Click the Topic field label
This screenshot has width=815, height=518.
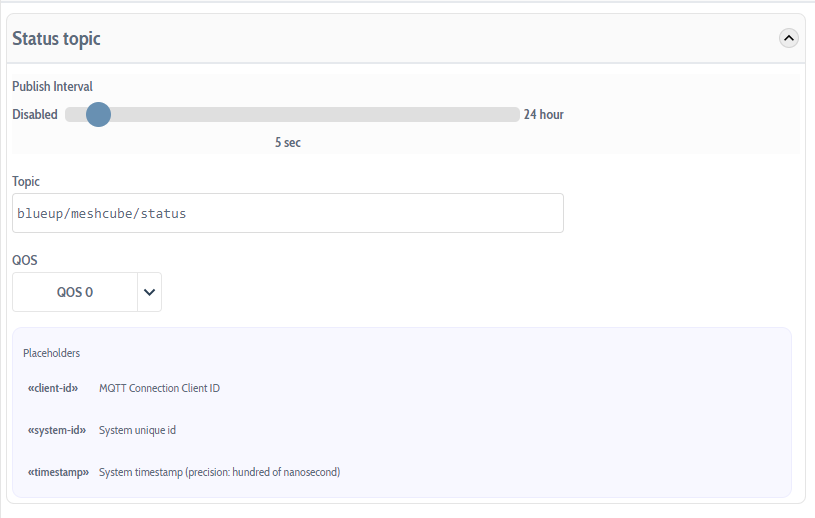point(26,181)
